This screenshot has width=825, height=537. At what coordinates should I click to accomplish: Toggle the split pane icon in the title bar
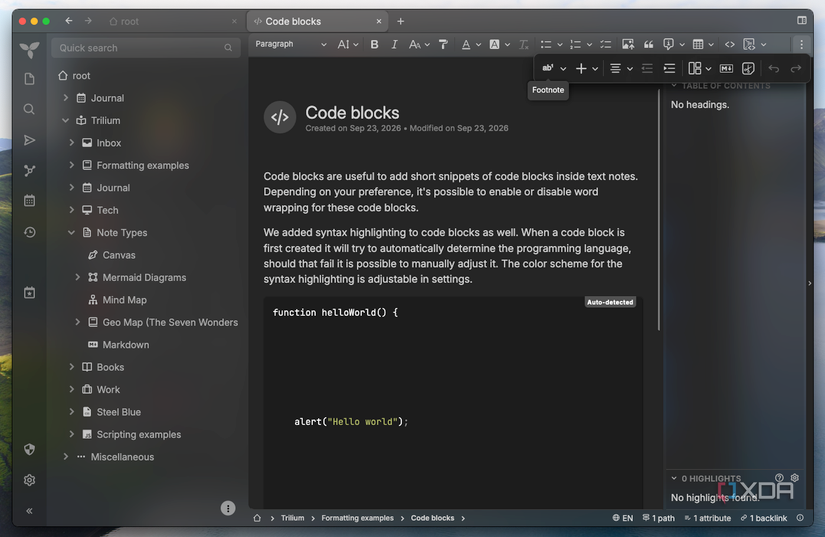[801, 21]
